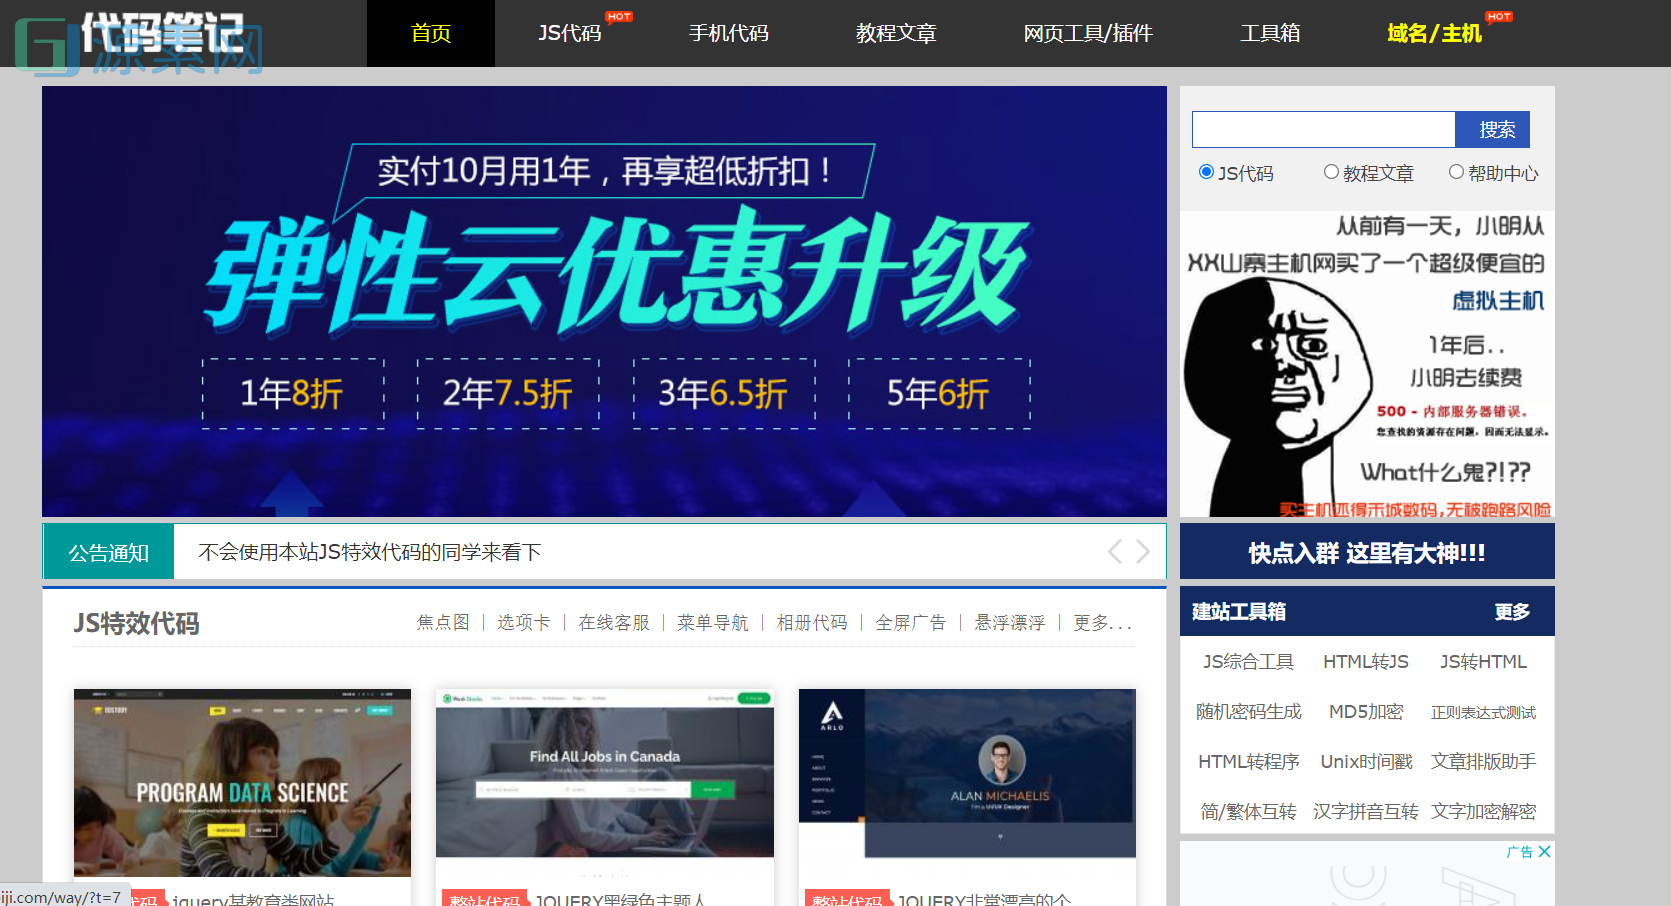The image size is (1671, 906).
Task: Open the 汉字拼音互转 converter
Action: click(1366, 811)
